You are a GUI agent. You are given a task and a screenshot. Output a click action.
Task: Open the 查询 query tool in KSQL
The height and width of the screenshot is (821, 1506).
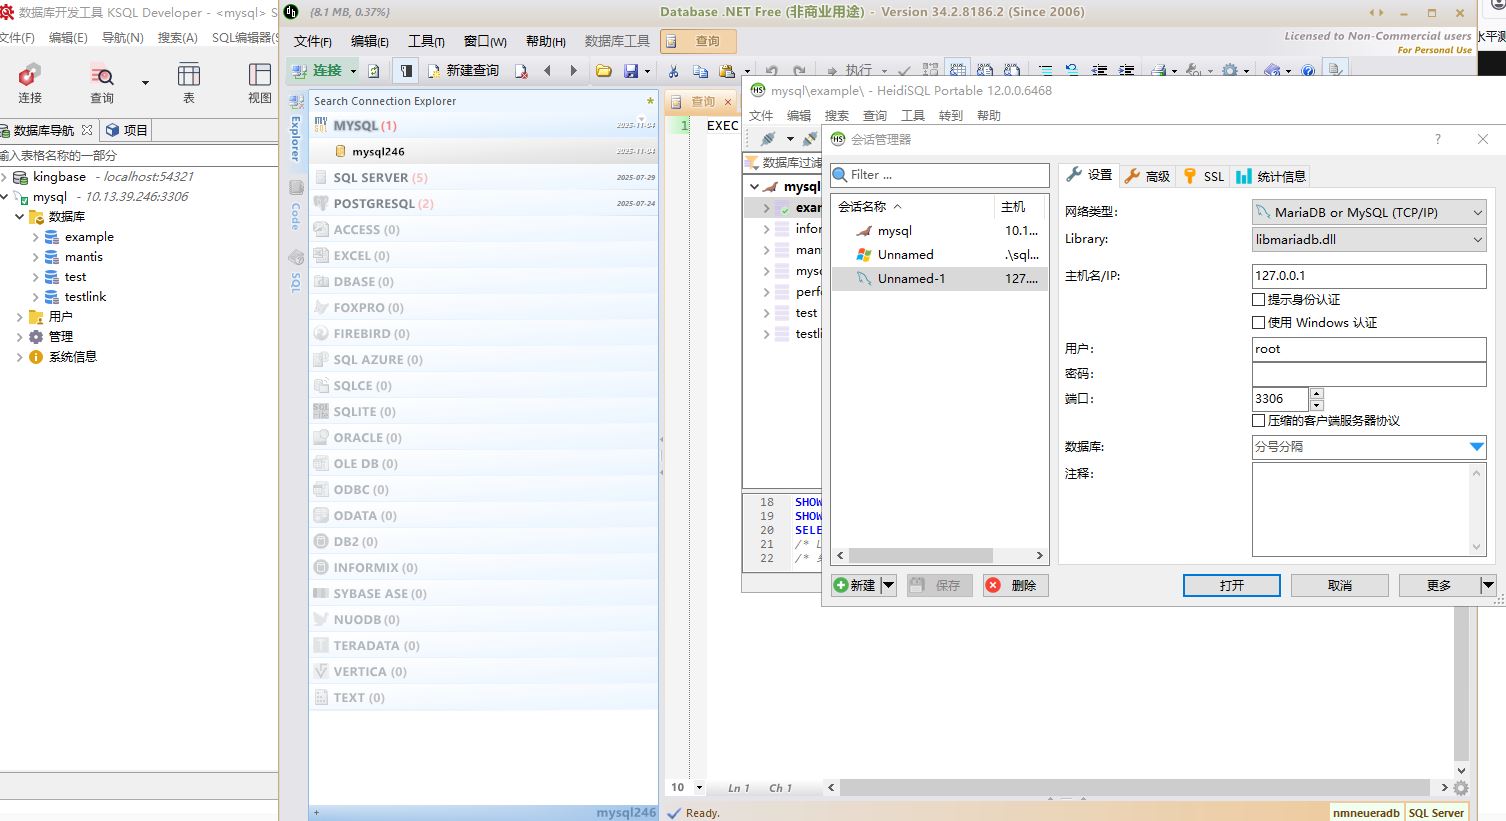point(102,76)
